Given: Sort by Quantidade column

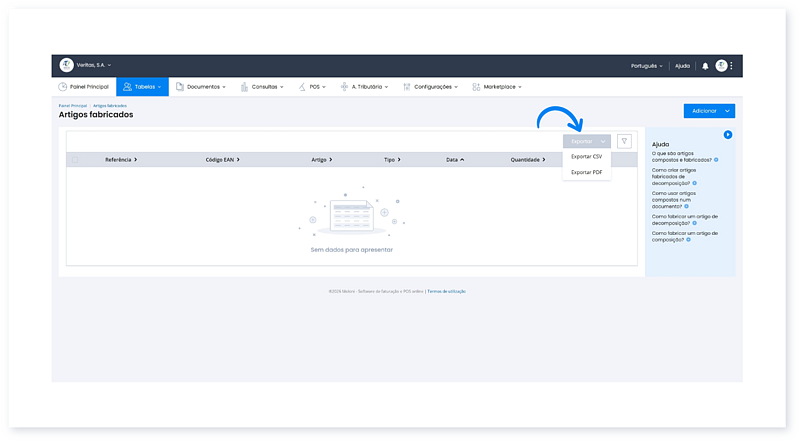Looking at the screenshot, I should [x=528, y=160].
